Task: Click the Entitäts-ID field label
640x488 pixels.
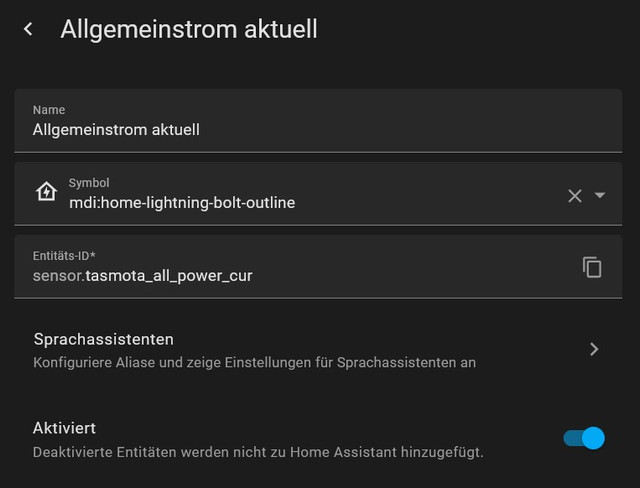Action: (x=64, y=256)
